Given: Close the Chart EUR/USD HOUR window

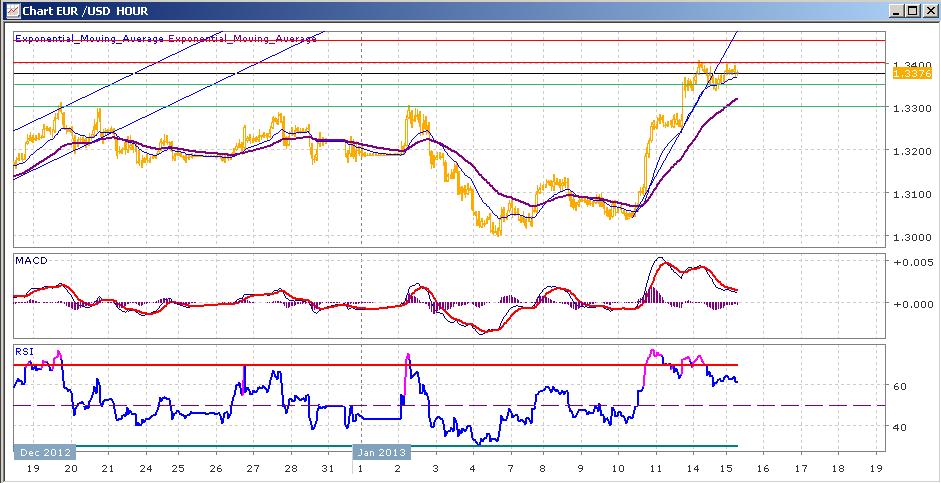Looking at the screenshot, I should (928, 11).
